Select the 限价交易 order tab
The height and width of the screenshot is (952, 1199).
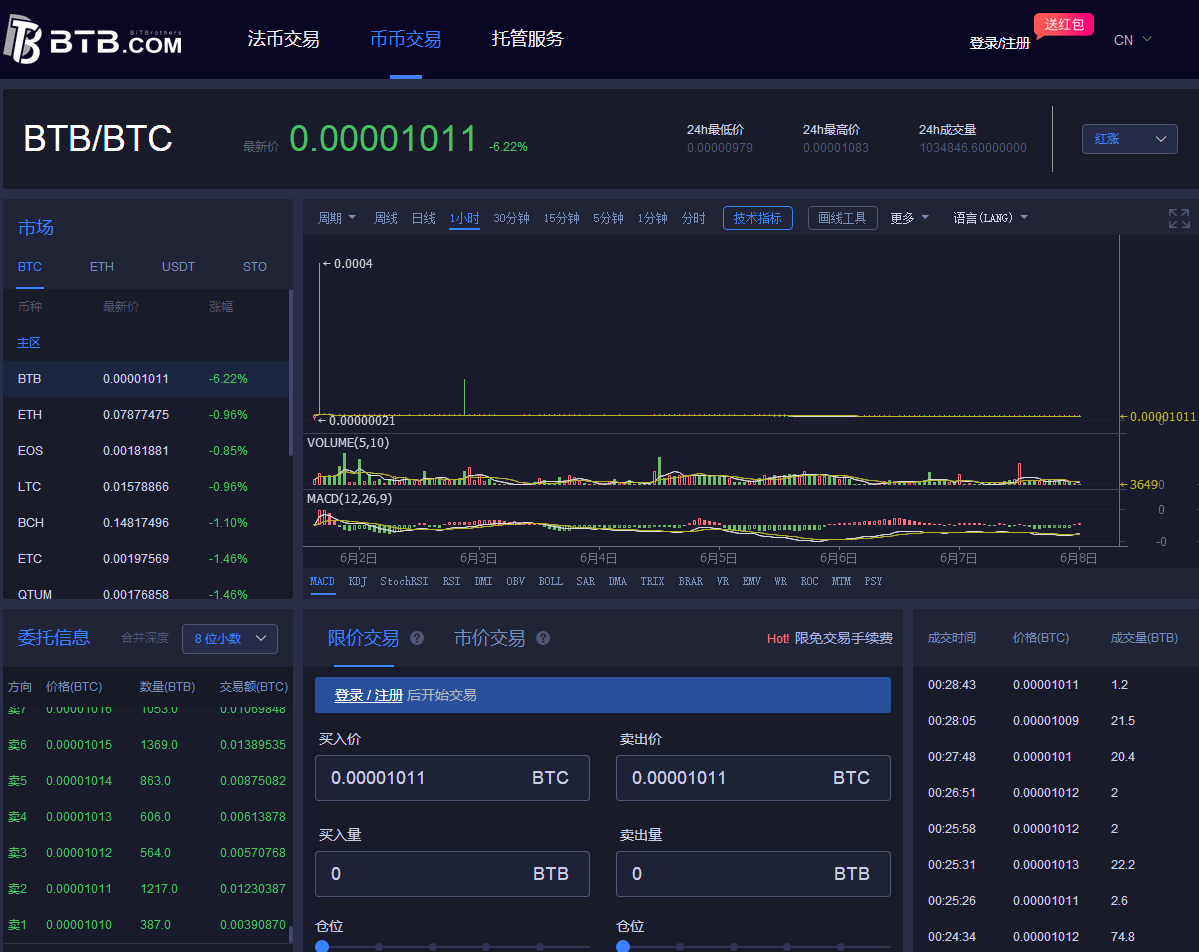(x=363, y=638)
